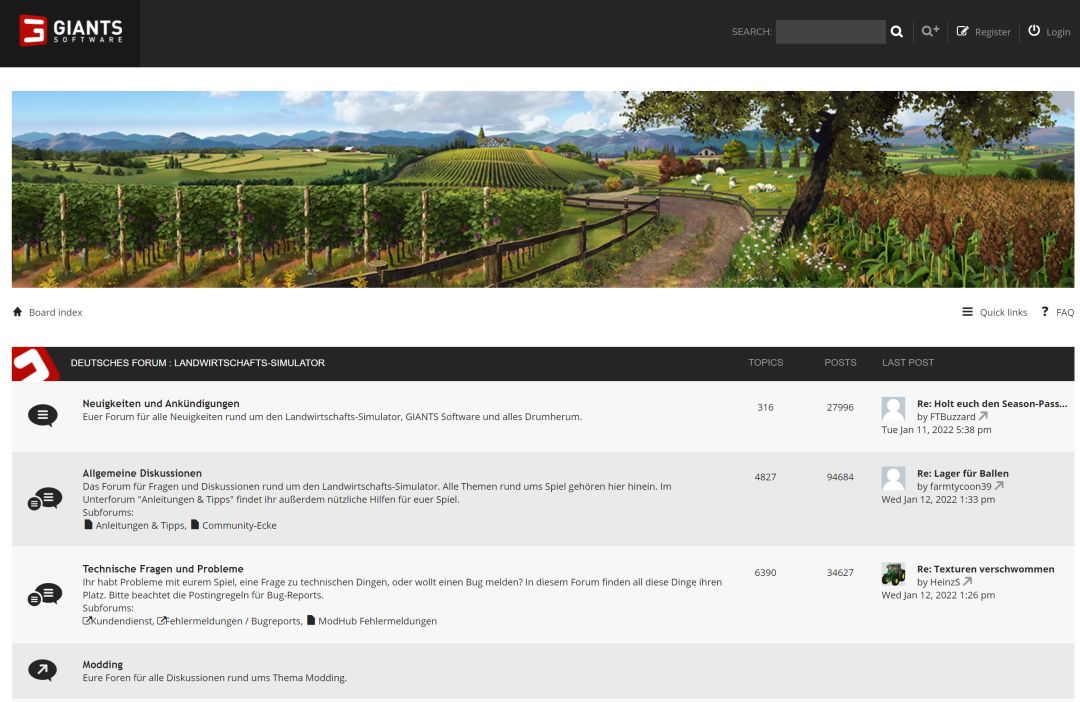Image resolution: width=1080 pixels, height=702 pixels.
Task: Click Login in the header
Action: (1057, 32)
